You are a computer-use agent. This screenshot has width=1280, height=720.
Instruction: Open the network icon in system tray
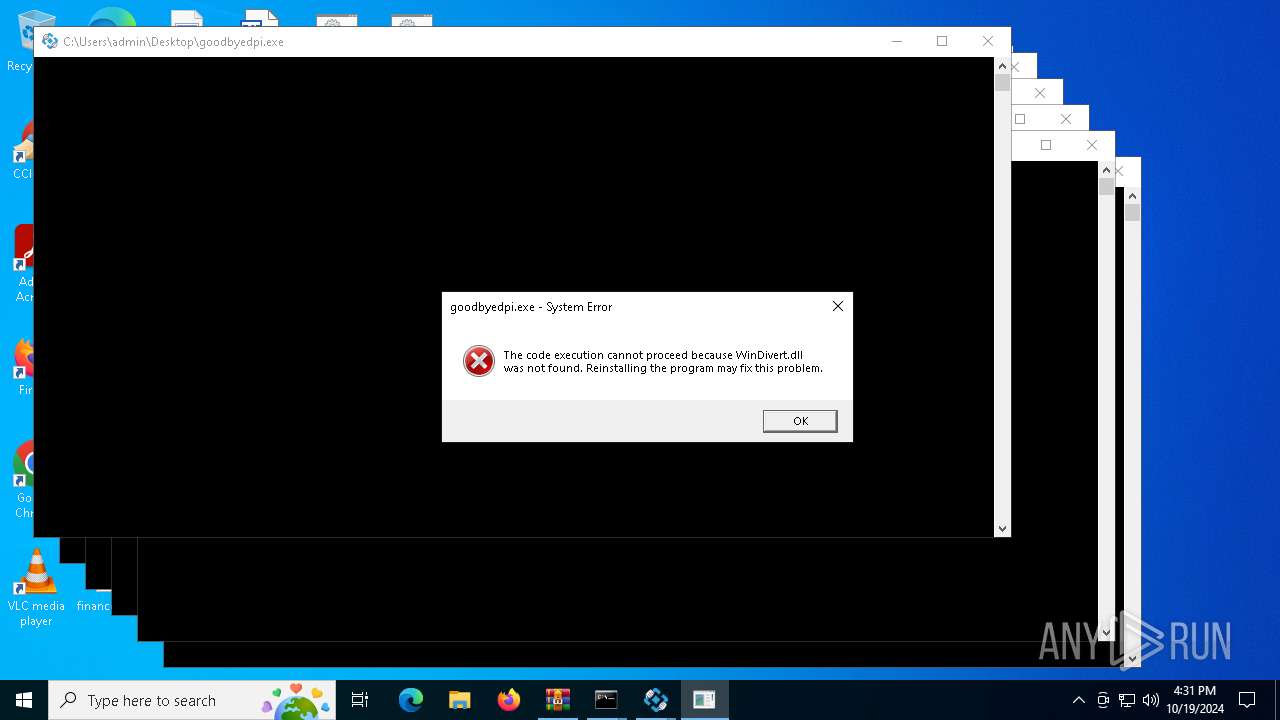click(1127, 700)
